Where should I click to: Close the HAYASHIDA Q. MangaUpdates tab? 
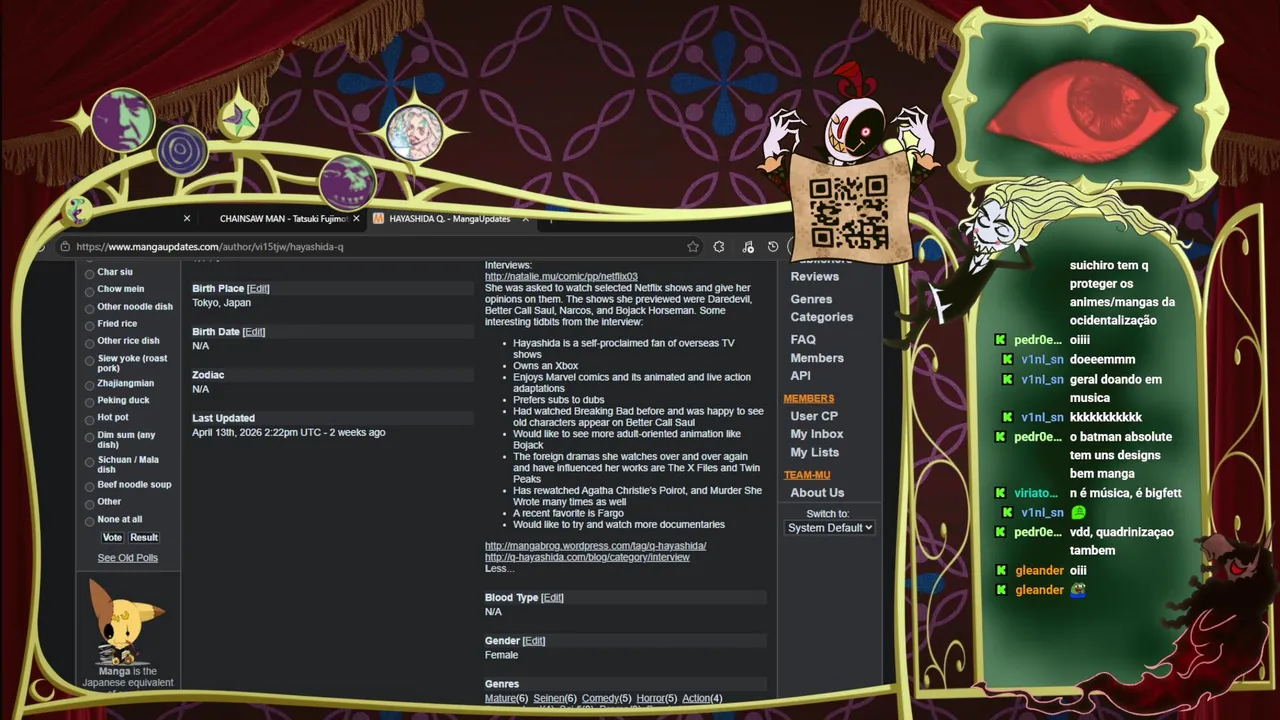pos(524,218)
